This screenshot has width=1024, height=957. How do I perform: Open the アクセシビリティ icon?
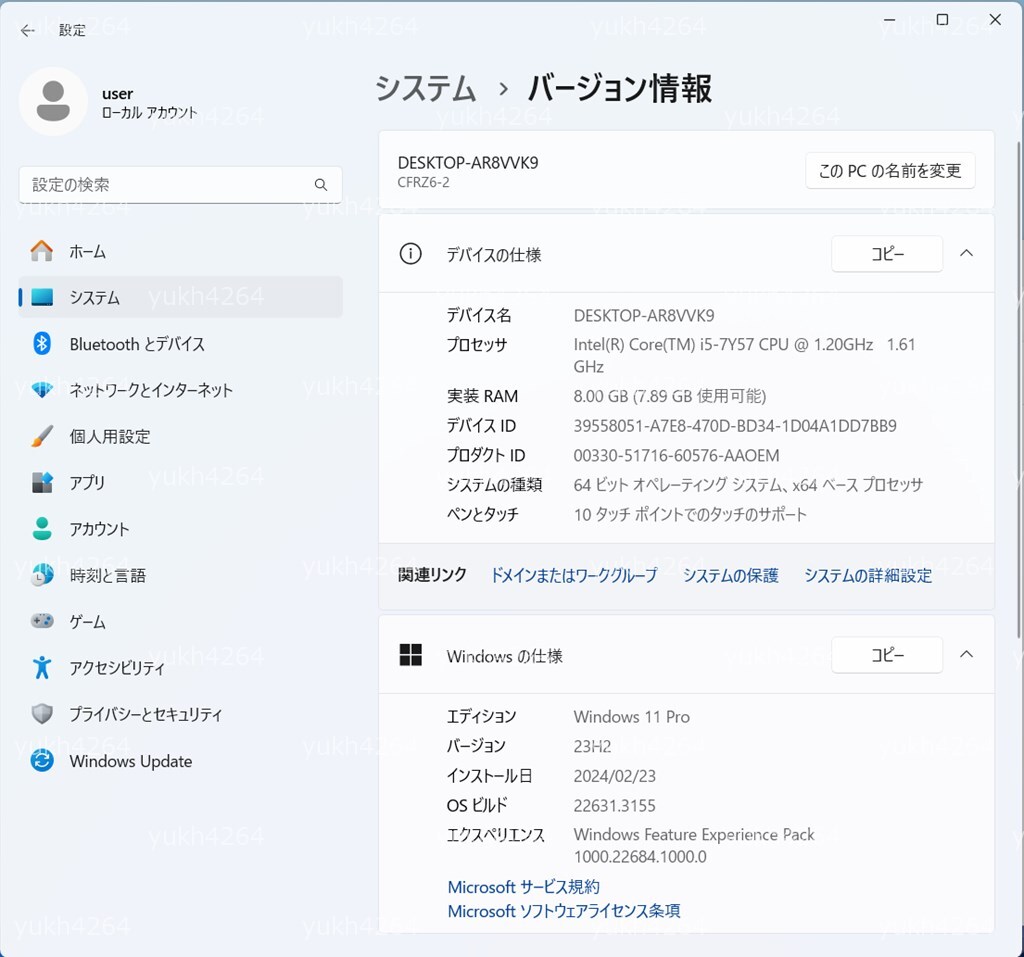42,668
